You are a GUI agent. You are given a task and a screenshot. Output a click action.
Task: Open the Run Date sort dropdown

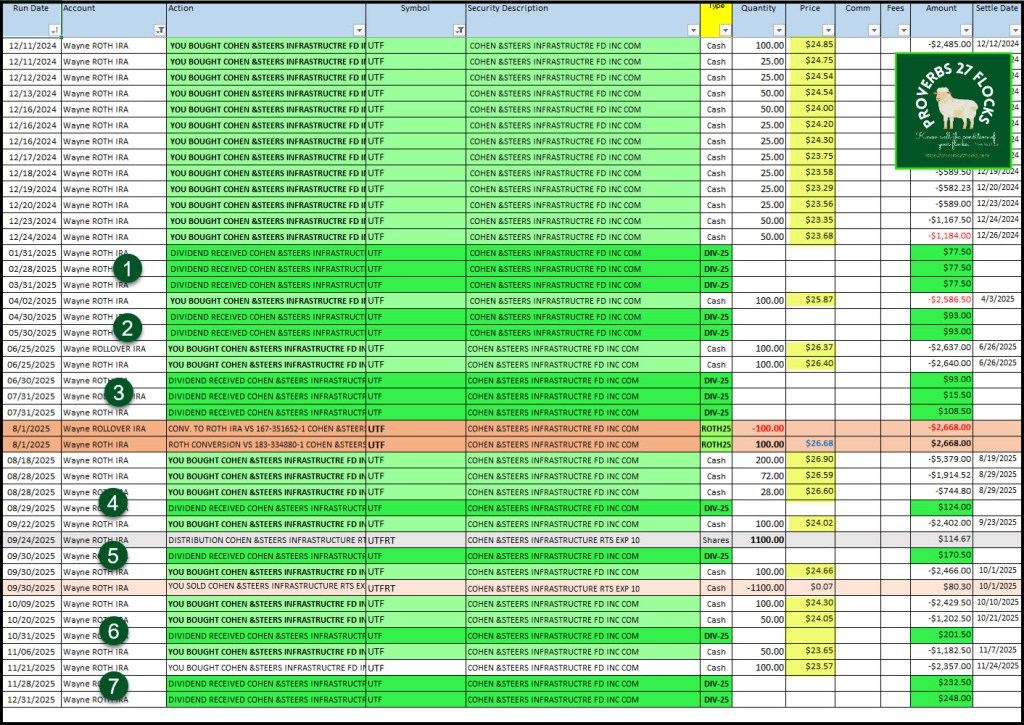click(x=54, y=31)
